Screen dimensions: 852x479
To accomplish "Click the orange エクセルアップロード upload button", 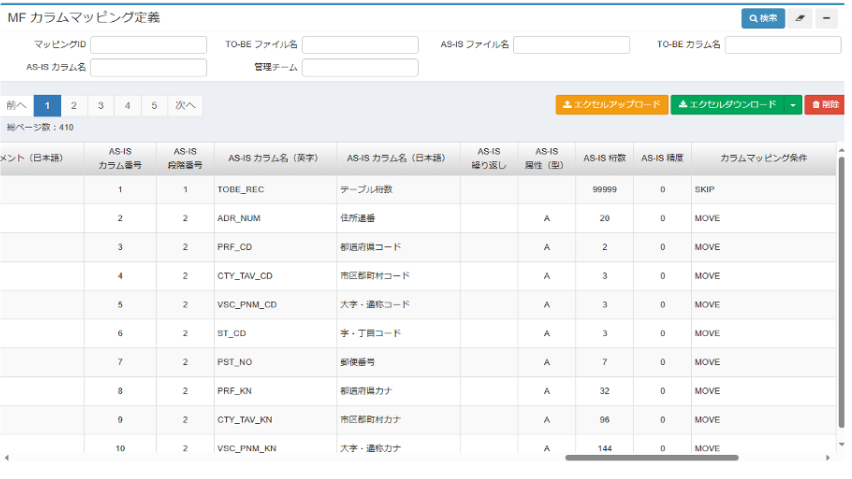I will tap(612, 104).
